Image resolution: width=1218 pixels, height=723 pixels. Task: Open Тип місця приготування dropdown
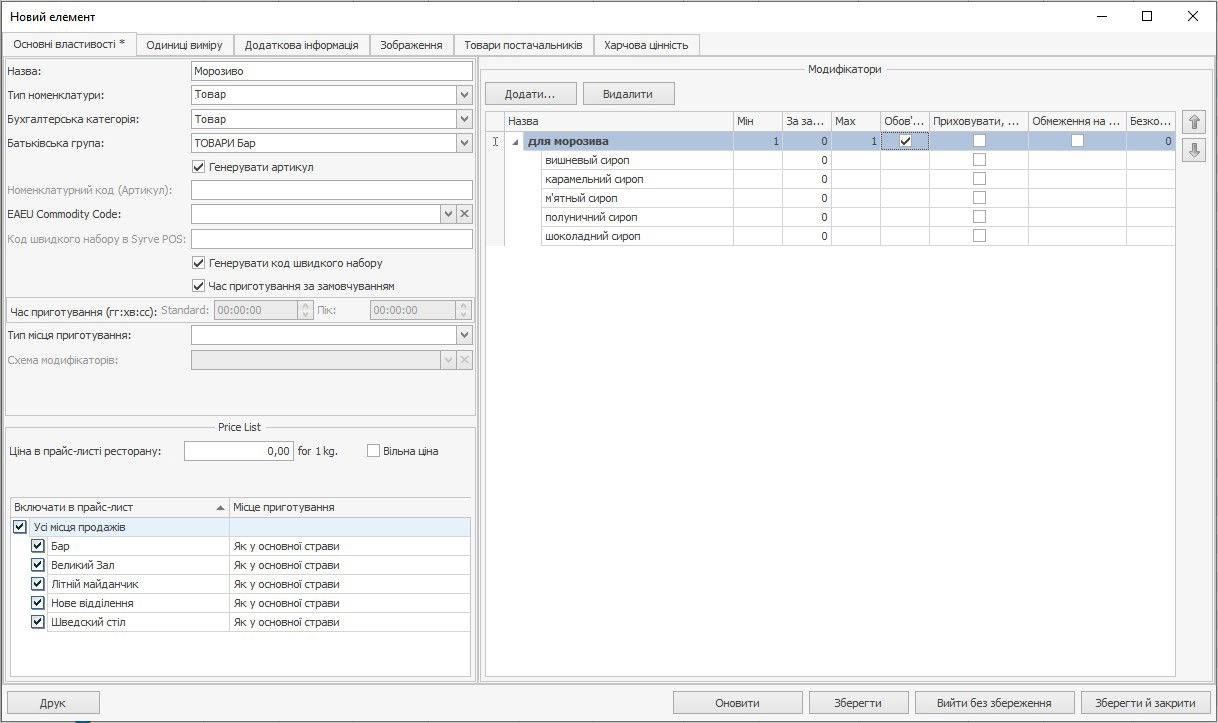(464, 336)
